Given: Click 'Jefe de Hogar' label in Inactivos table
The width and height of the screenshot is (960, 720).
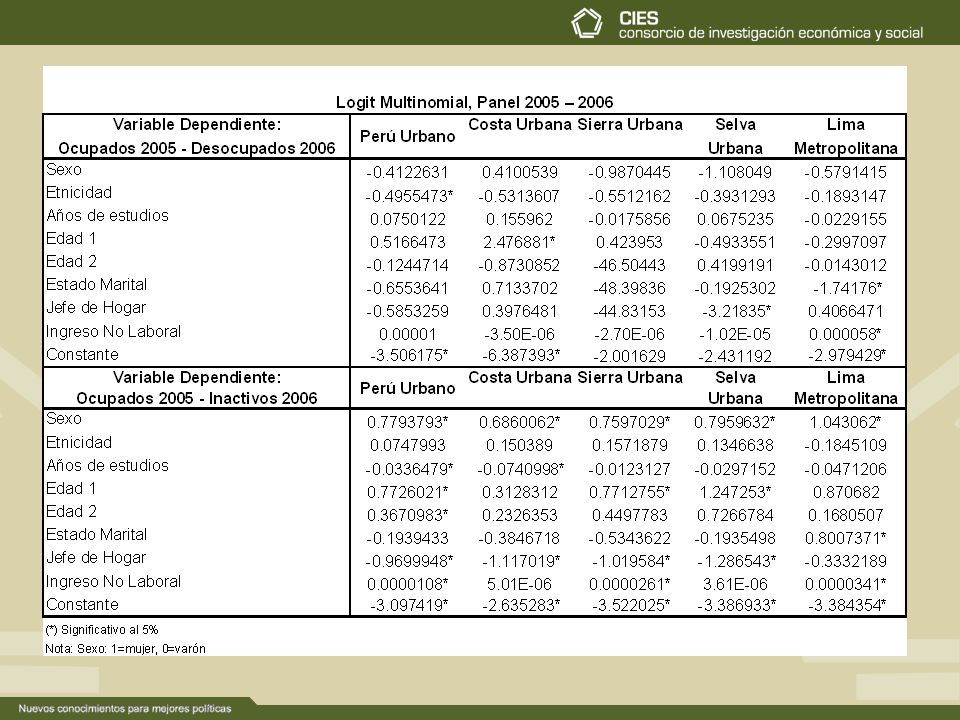Looking at the screenshot, I should coord(96,558).
